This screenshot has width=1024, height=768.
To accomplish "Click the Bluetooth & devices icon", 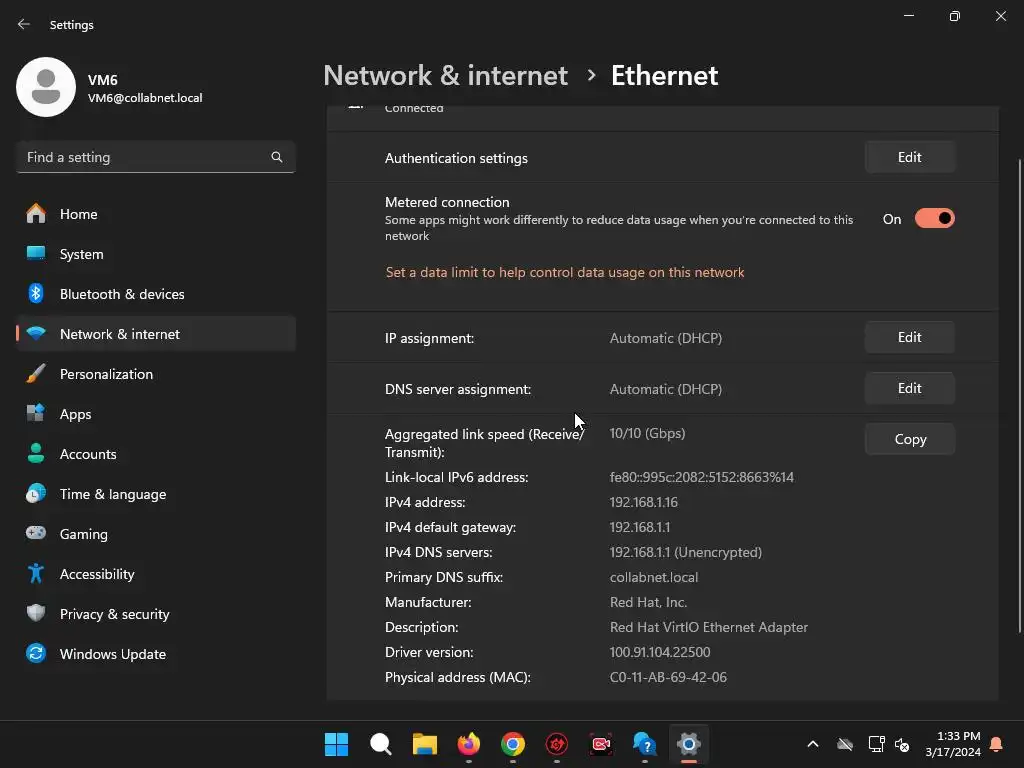I will pyautogui.click(x=36, y=294).
